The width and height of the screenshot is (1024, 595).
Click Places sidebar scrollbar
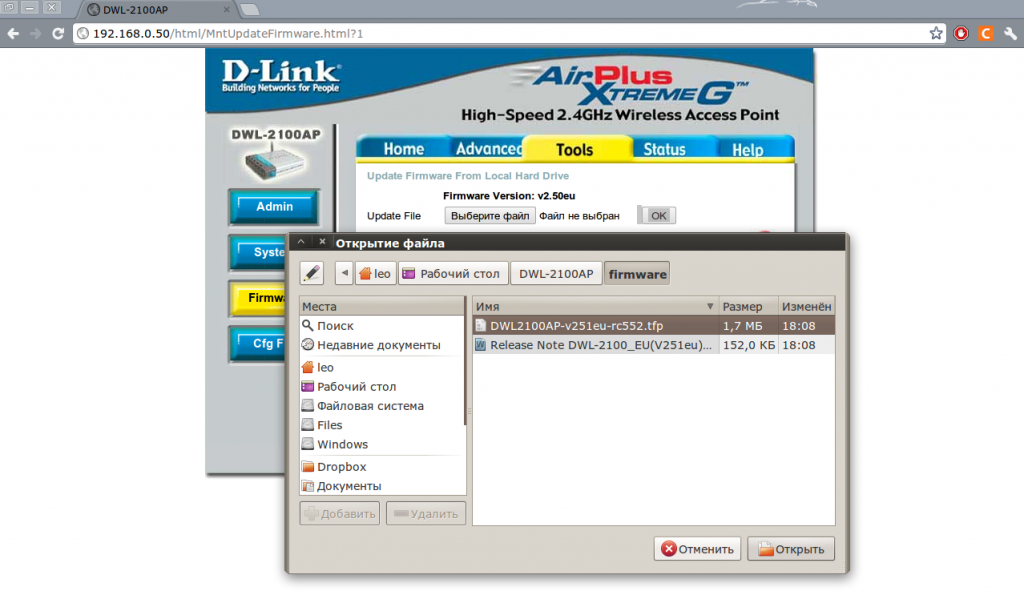[x=466, y=361]
